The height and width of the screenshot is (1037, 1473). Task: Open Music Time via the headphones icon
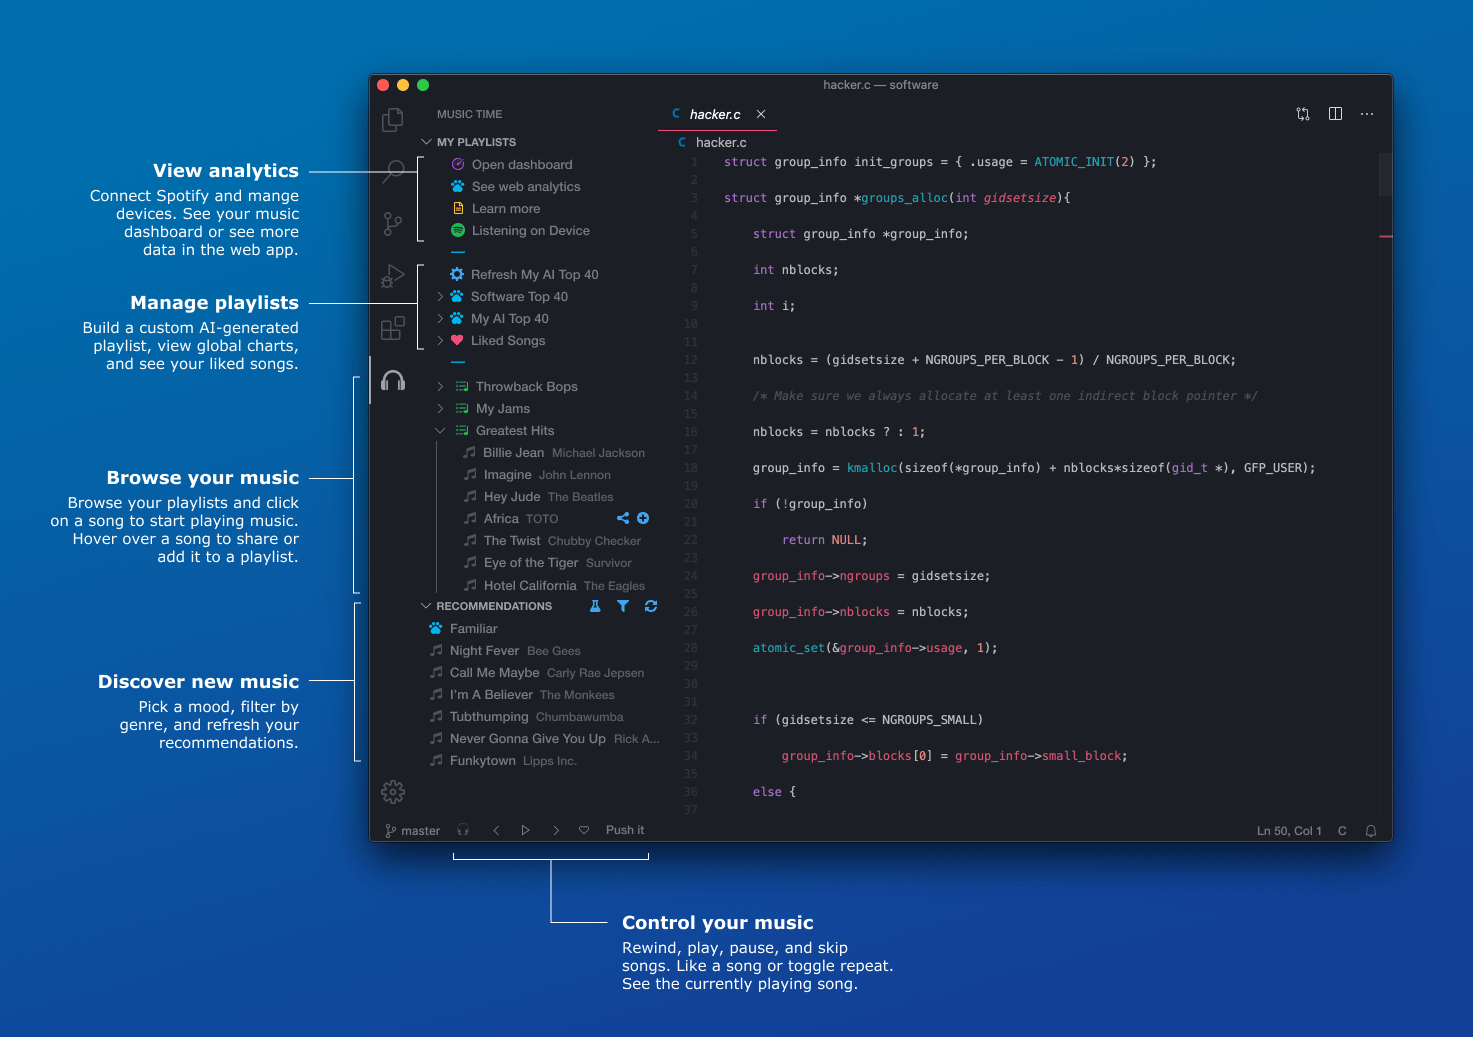click(x=393, y=380)
